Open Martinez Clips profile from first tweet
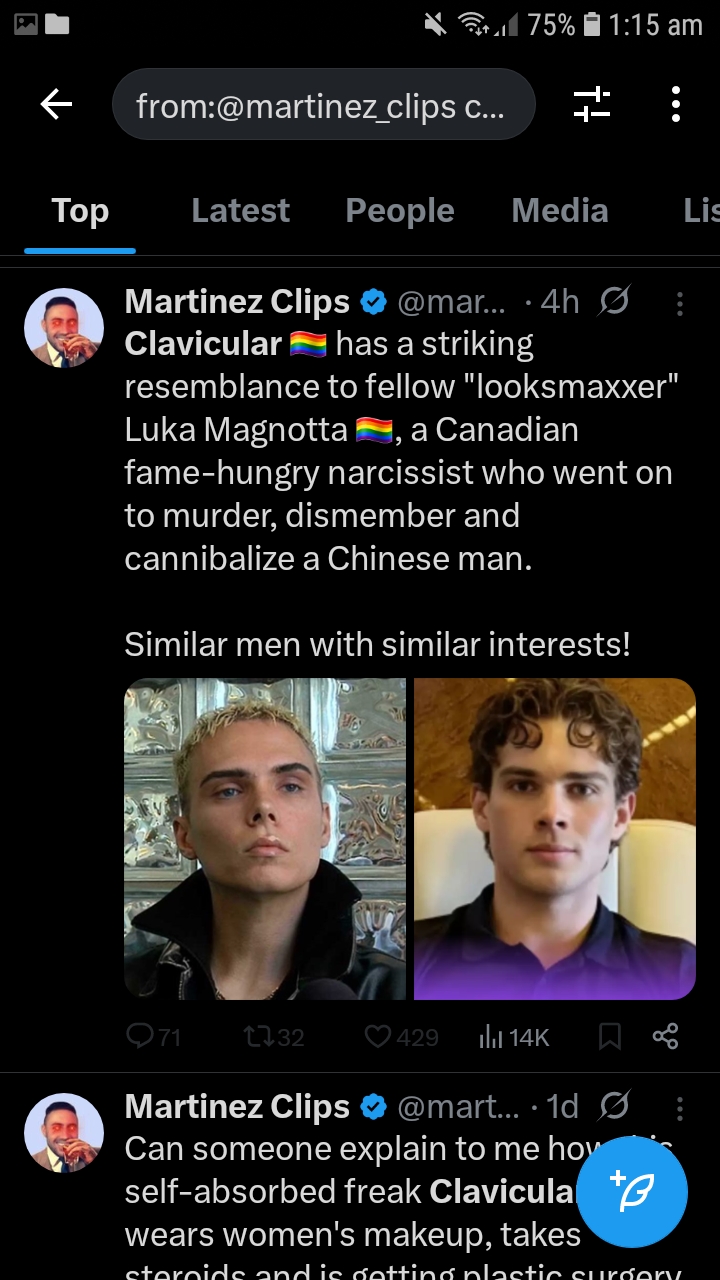 pyautogui.click(x=237, y=301)
